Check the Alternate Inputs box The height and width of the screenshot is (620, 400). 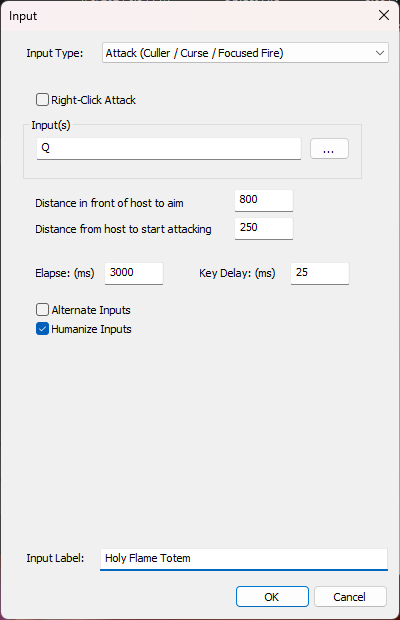pos(42,310)
